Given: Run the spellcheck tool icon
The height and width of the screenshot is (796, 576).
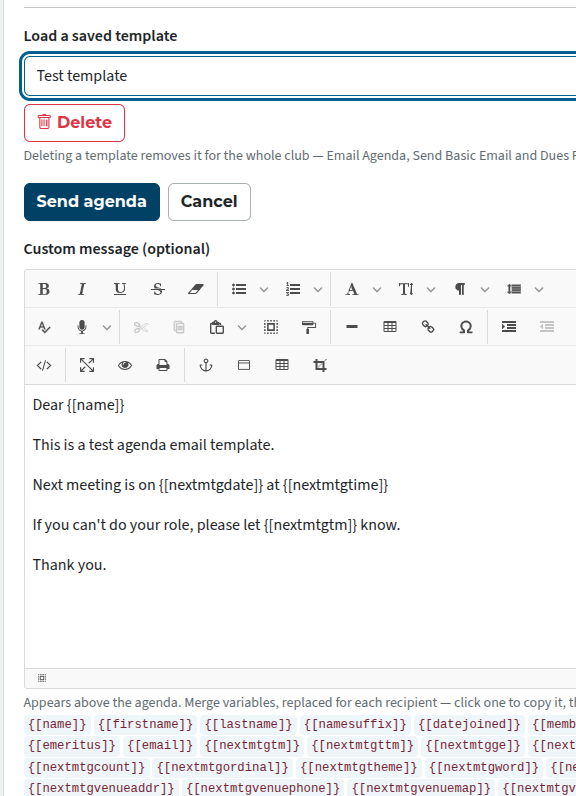Looking at the screenshot, I should click(x=44, y=327).
